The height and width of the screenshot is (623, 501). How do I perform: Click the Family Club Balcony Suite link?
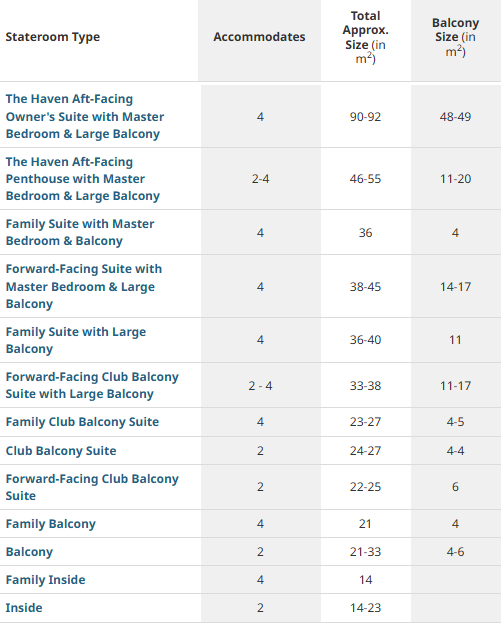pos(82,422)
